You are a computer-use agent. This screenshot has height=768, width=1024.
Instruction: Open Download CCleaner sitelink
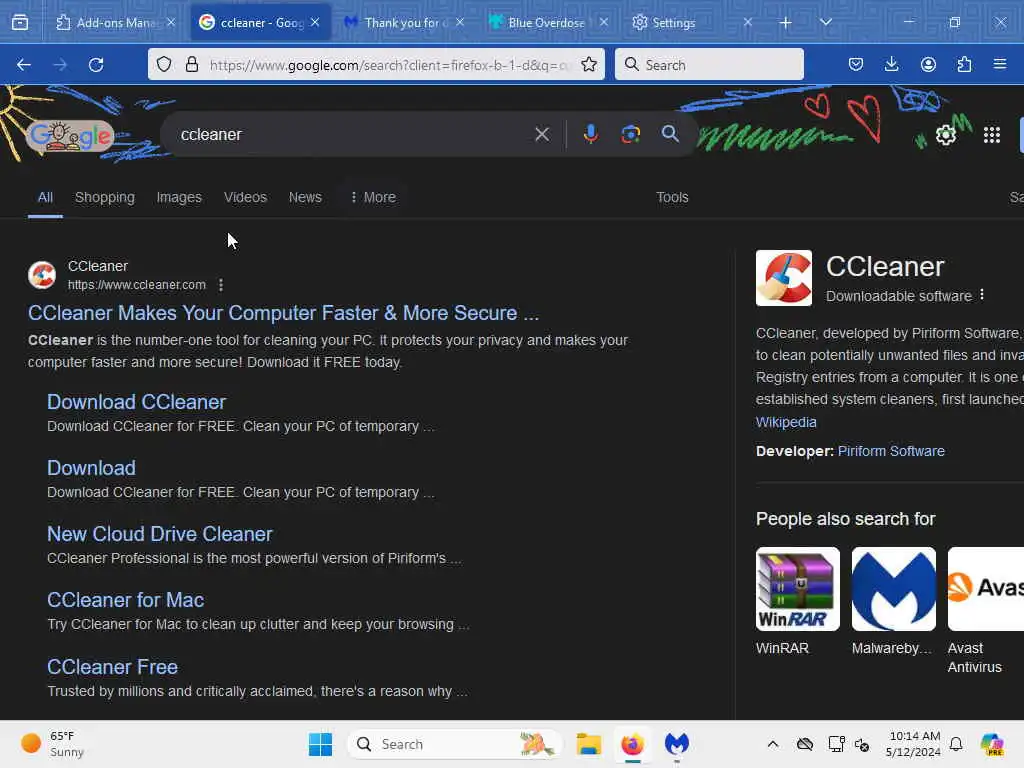click(x=136, y=402)
